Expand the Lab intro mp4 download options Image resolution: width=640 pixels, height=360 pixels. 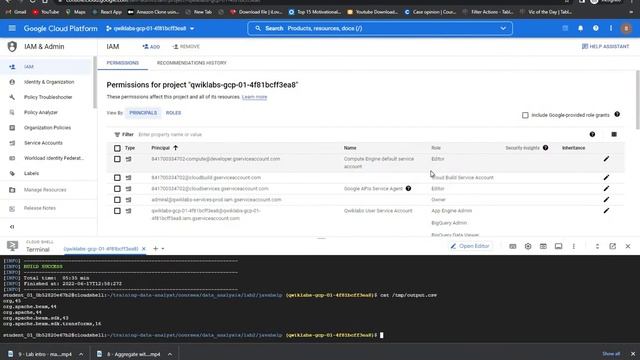coord(81,354)
